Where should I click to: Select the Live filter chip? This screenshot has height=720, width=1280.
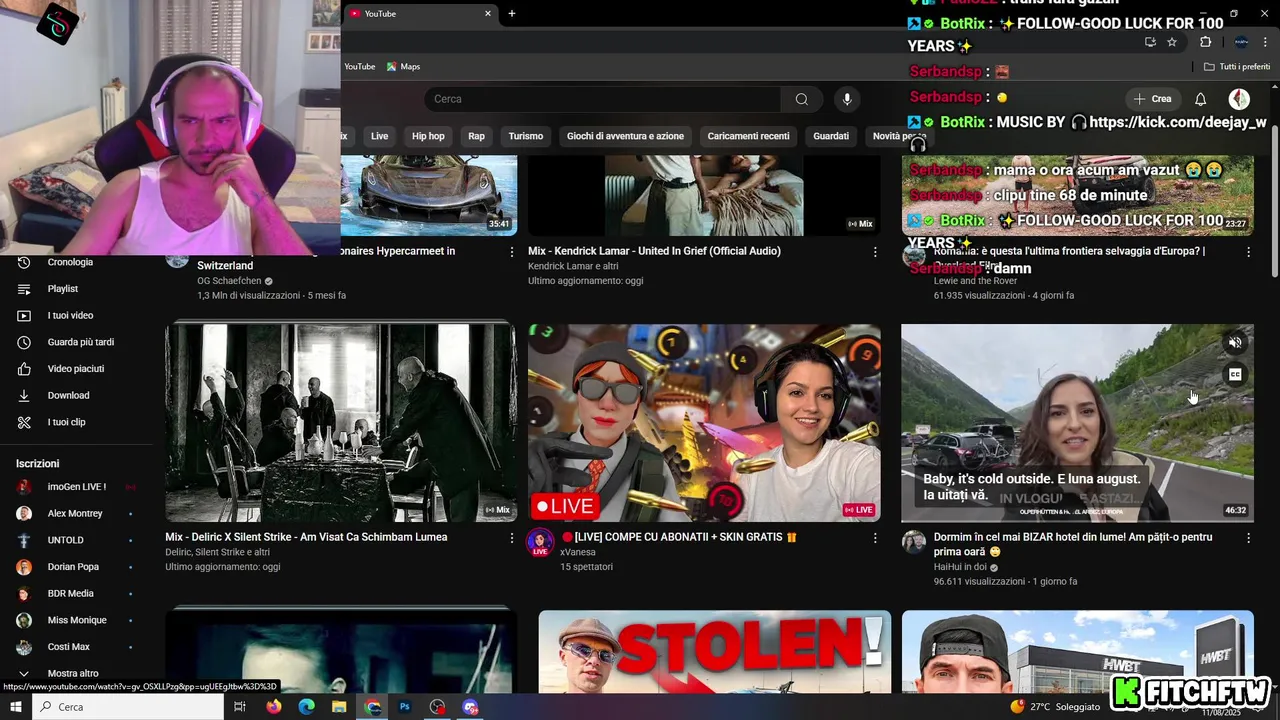coord(380,136)
